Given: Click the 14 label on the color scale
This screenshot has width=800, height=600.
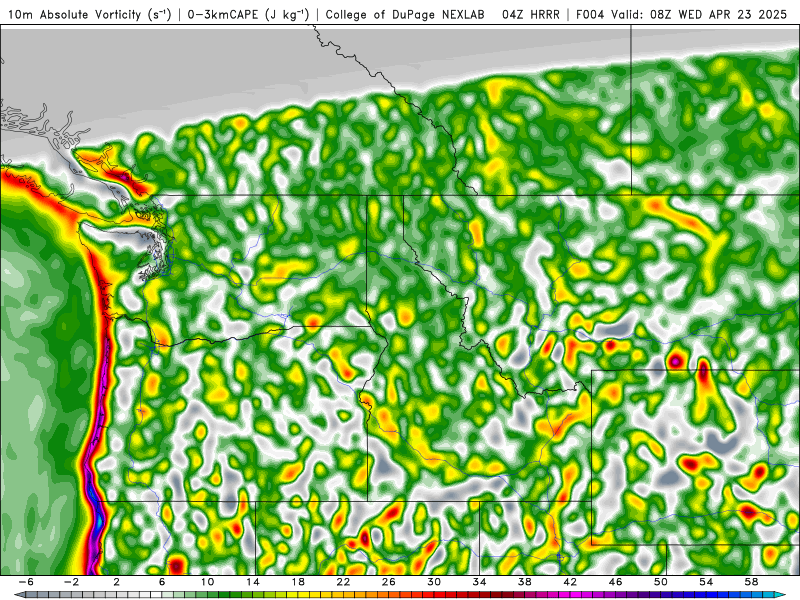Looking at the screenshot, I should click(253, 582).
